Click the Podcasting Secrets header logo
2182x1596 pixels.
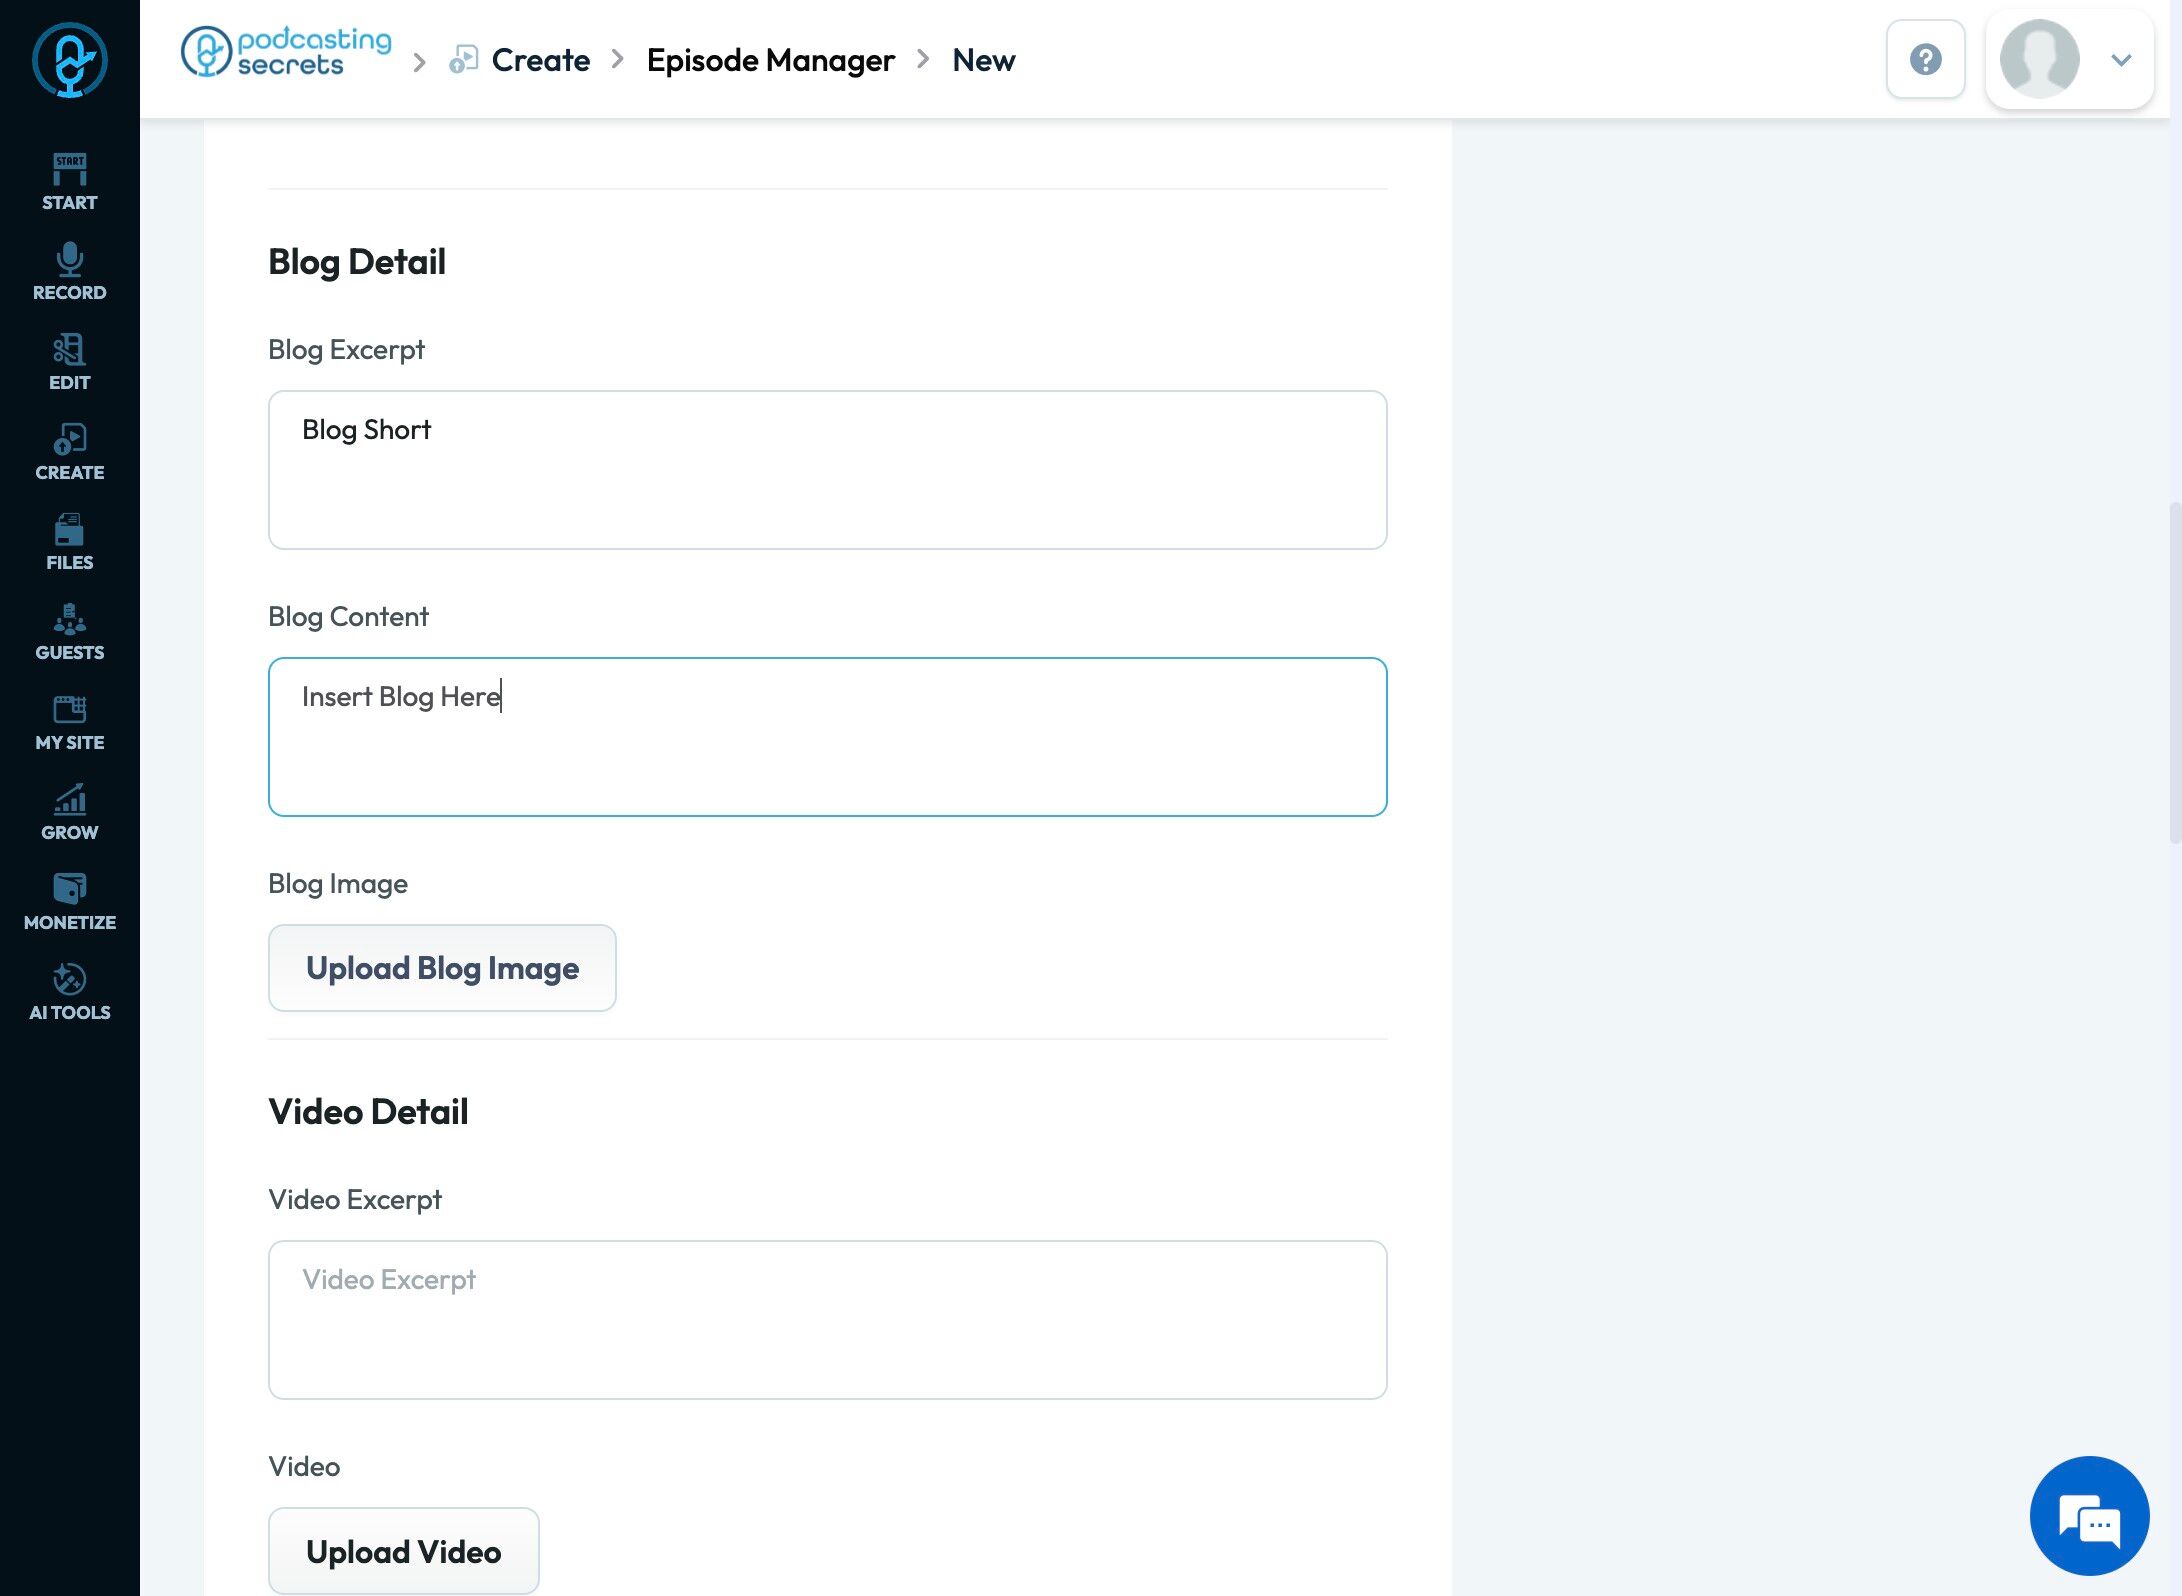[286, 52]
